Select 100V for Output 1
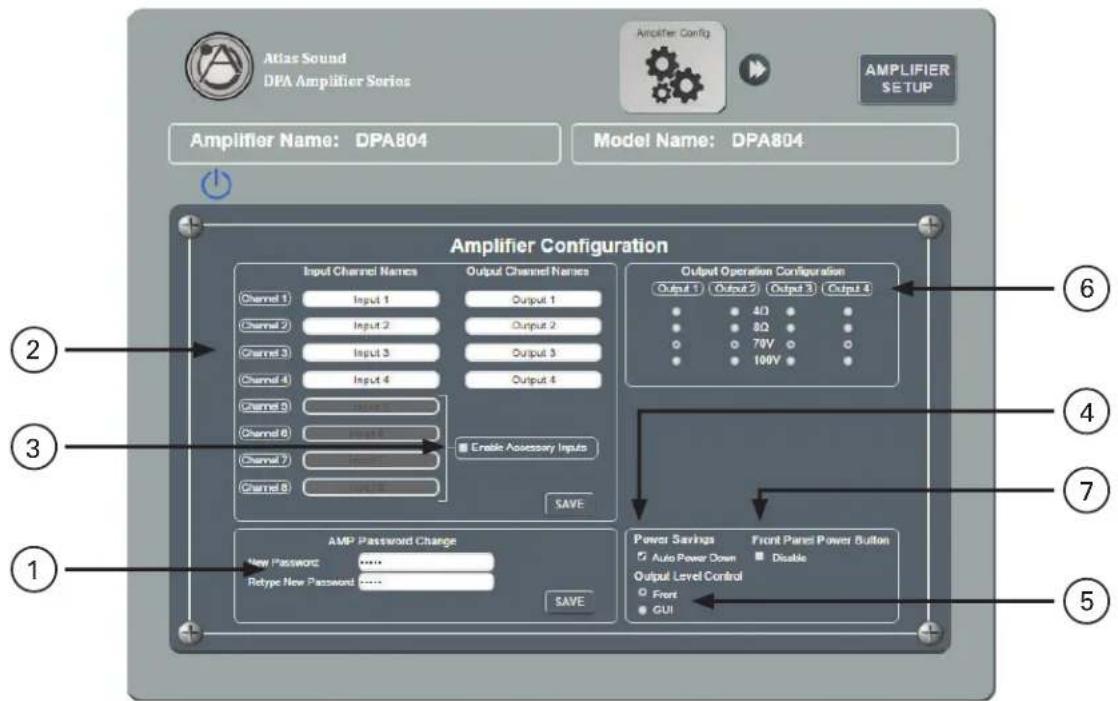Screen dimensions: 1118x701 click(677, 362)
